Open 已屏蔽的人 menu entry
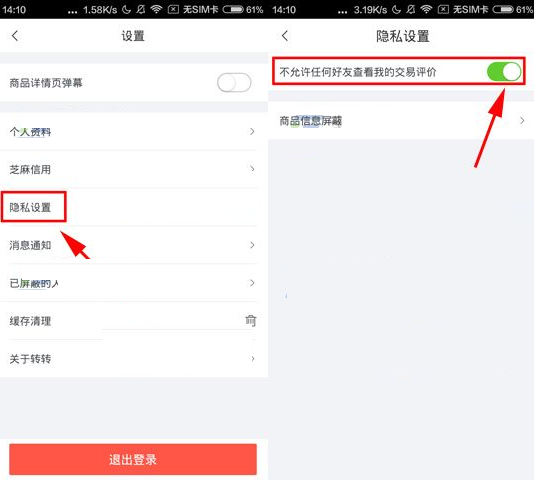This screenshot has width=534, height=481. (x=134, y=283)
